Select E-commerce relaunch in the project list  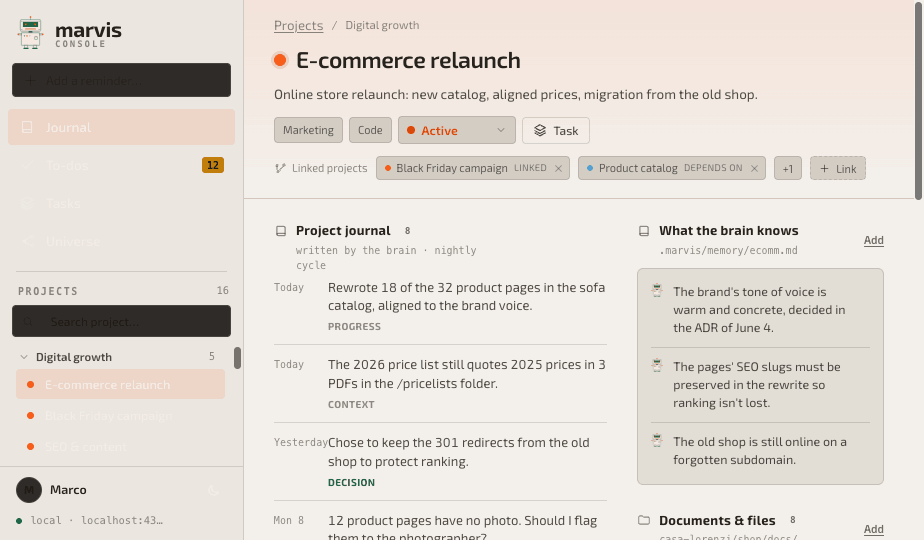[120, 384]
